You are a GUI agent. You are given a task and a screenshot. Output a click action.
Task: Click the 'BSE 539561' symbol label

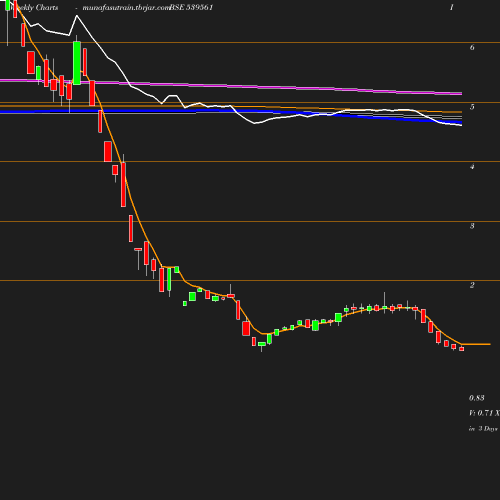point(192,8)
